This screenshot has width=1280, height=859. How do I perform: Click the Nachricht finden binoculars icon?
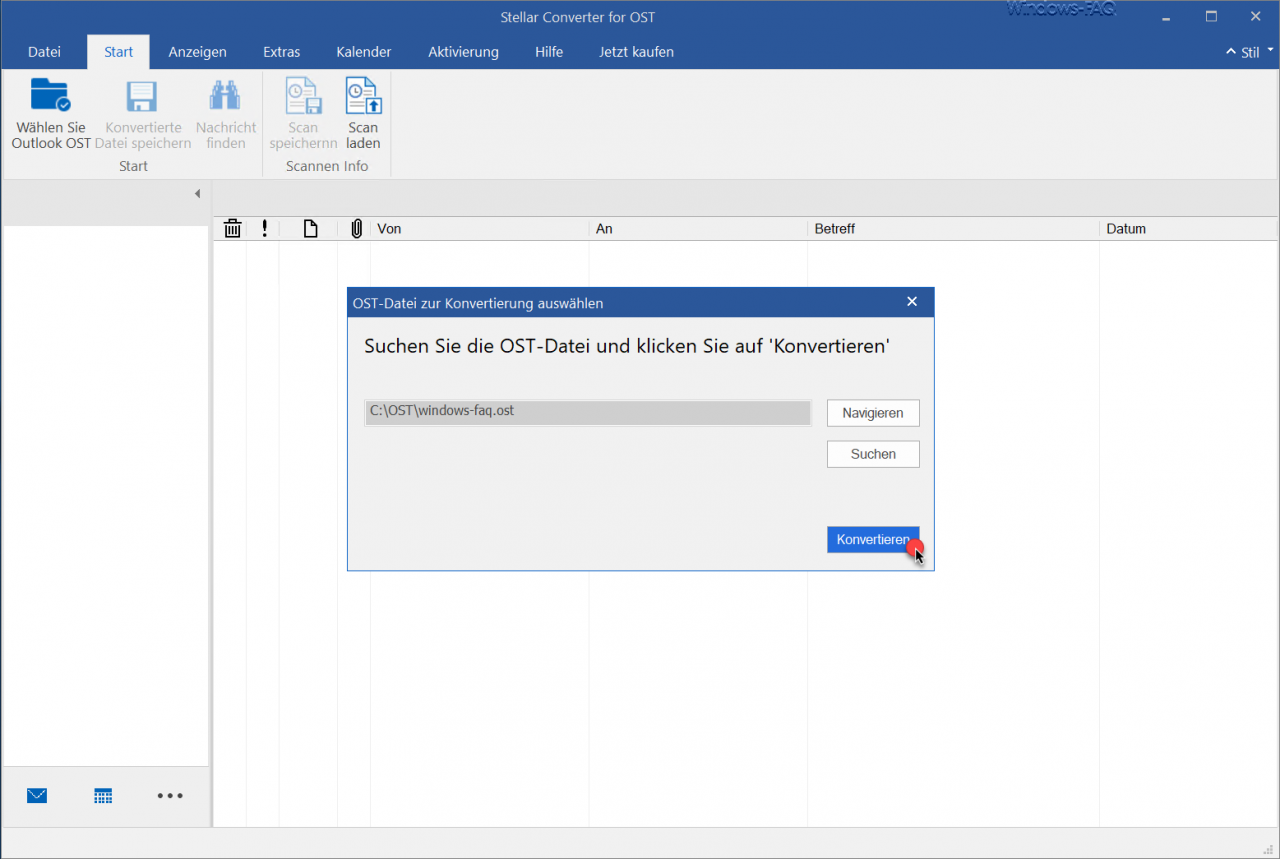[x=225, y=96]
